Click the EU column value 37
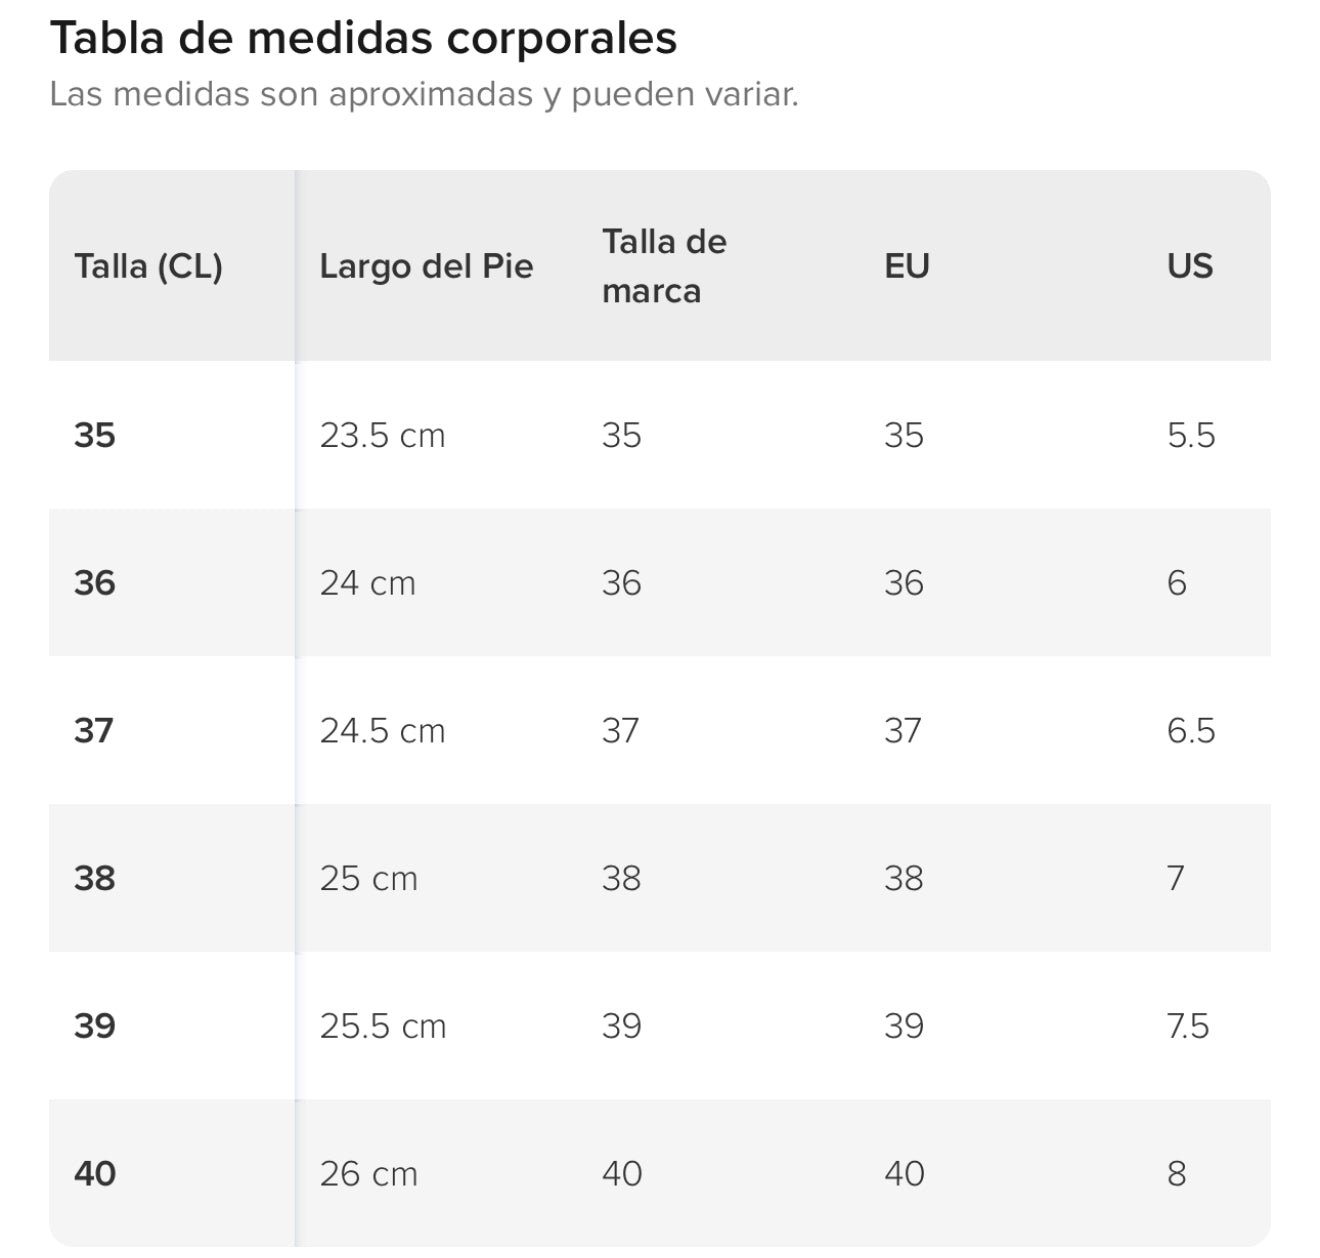The width and height of the screenshot is (1320, 1258). (x=903, y=731)
